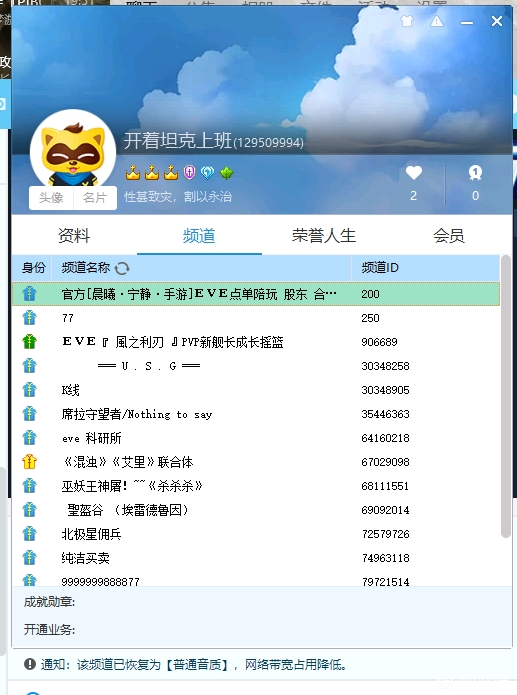Click the 名片 button under avatar
The height and width of the screenshot is (695, 517).
pos(95,198)
